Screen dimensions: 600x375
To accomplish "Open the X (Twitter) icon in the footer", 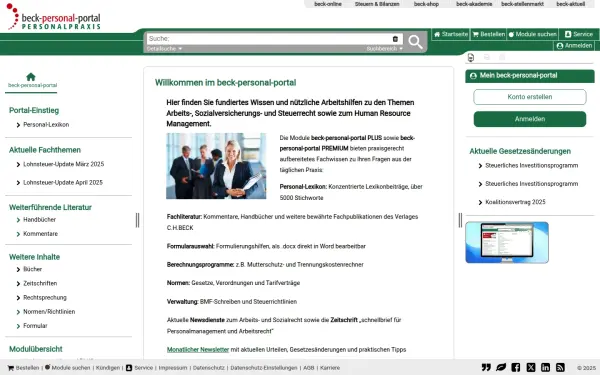I will pyautogui.click(x=531, y=367).
